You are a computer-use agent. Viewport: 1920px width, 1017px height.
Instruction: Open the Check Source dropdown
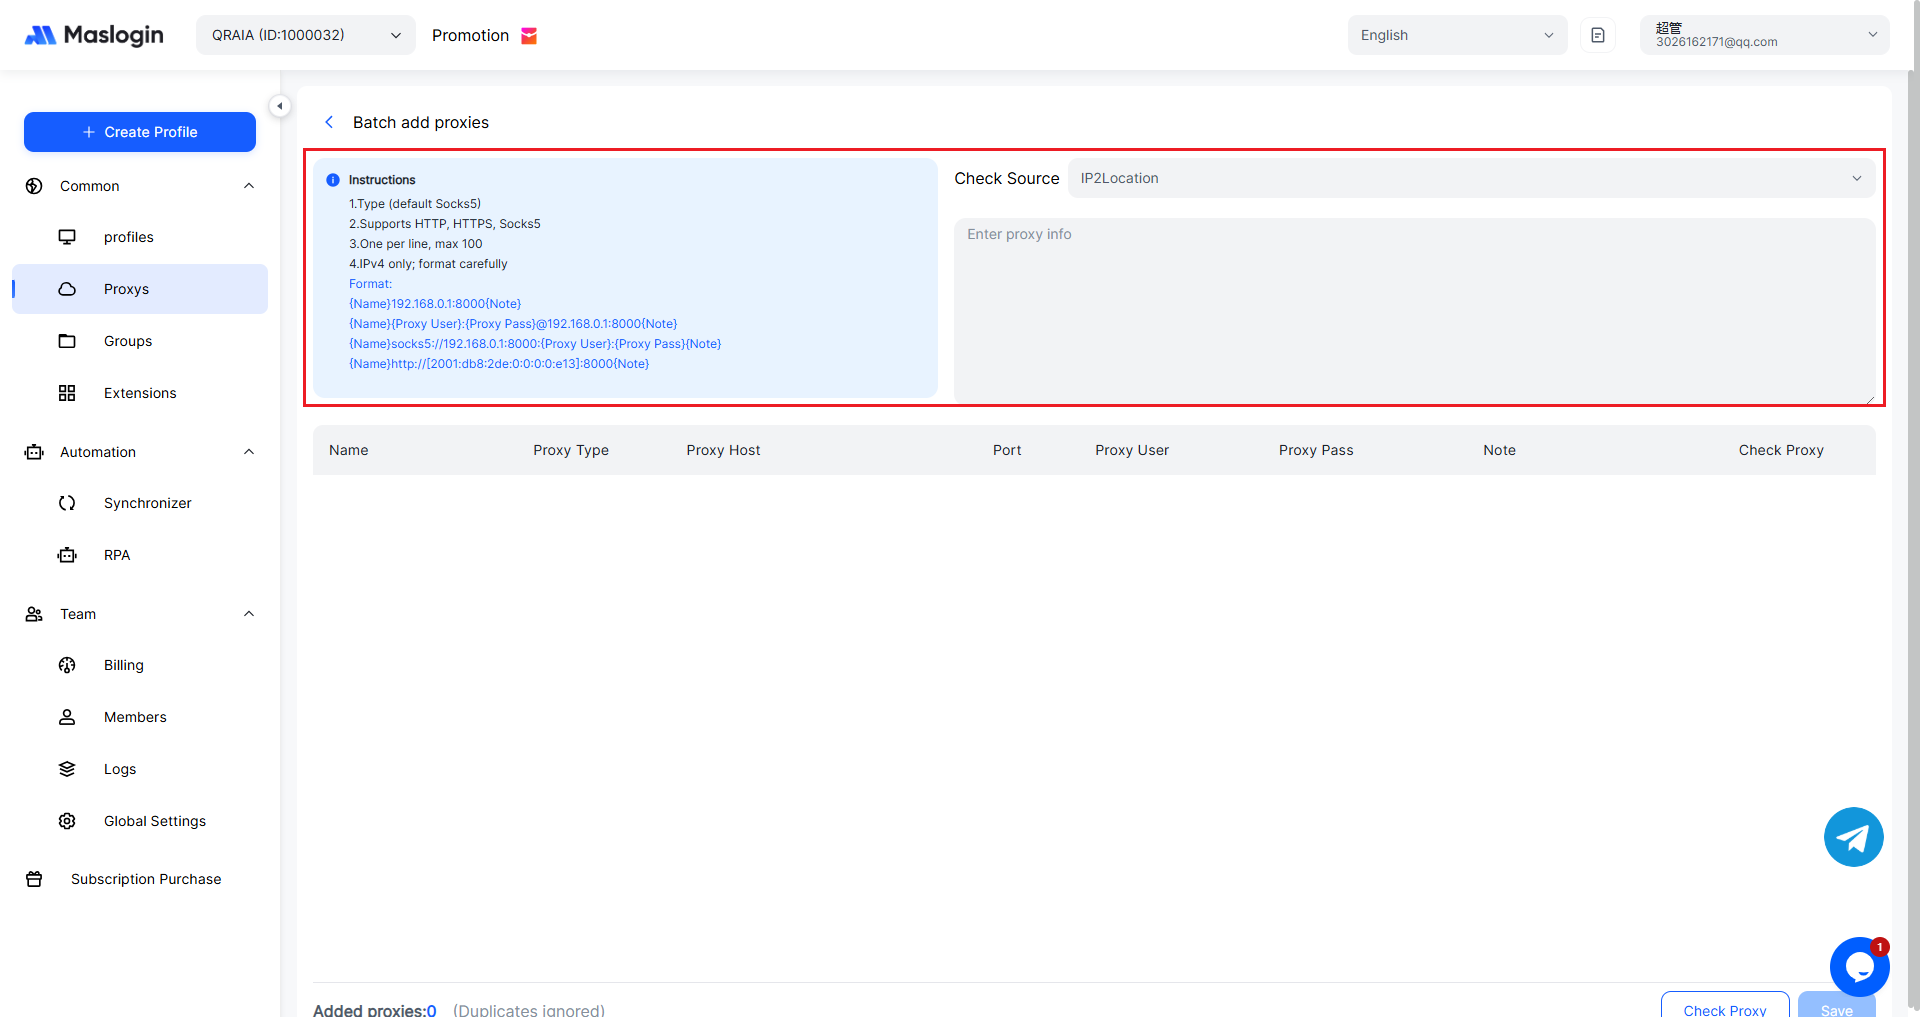pos(1470,178)
